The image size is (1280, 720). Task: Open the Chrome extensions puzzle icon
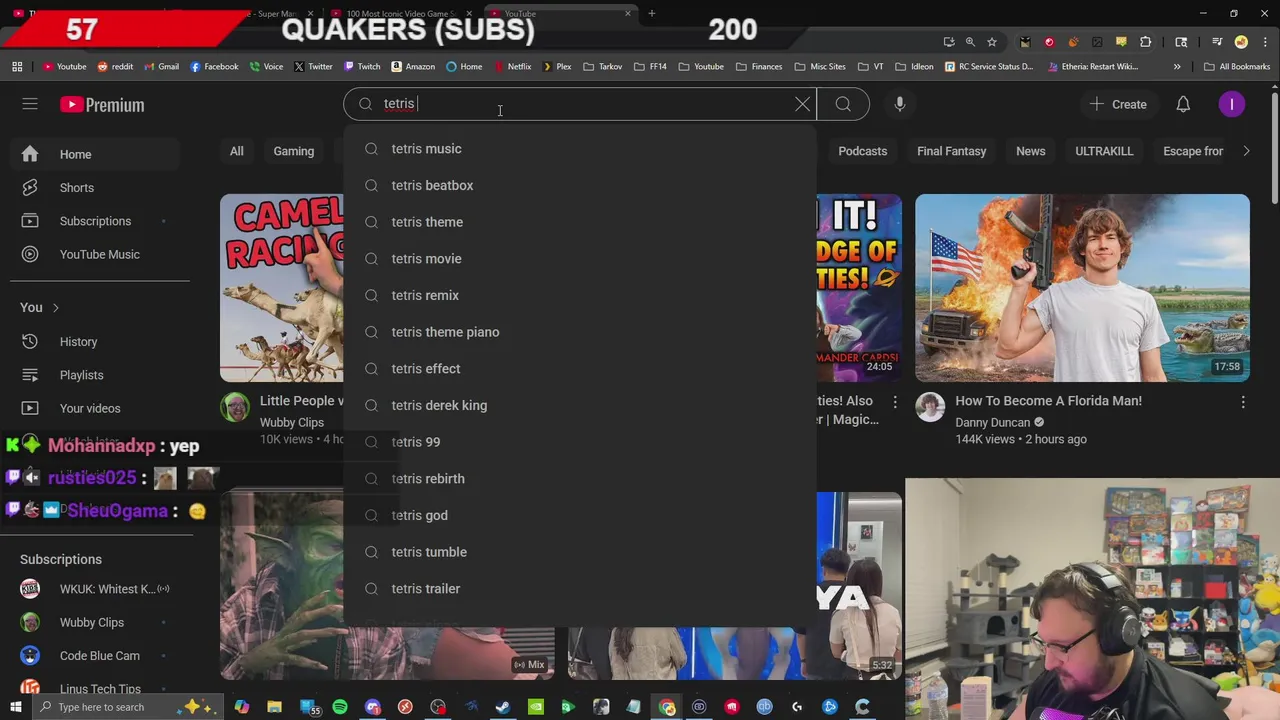[x=1146, y=42]
